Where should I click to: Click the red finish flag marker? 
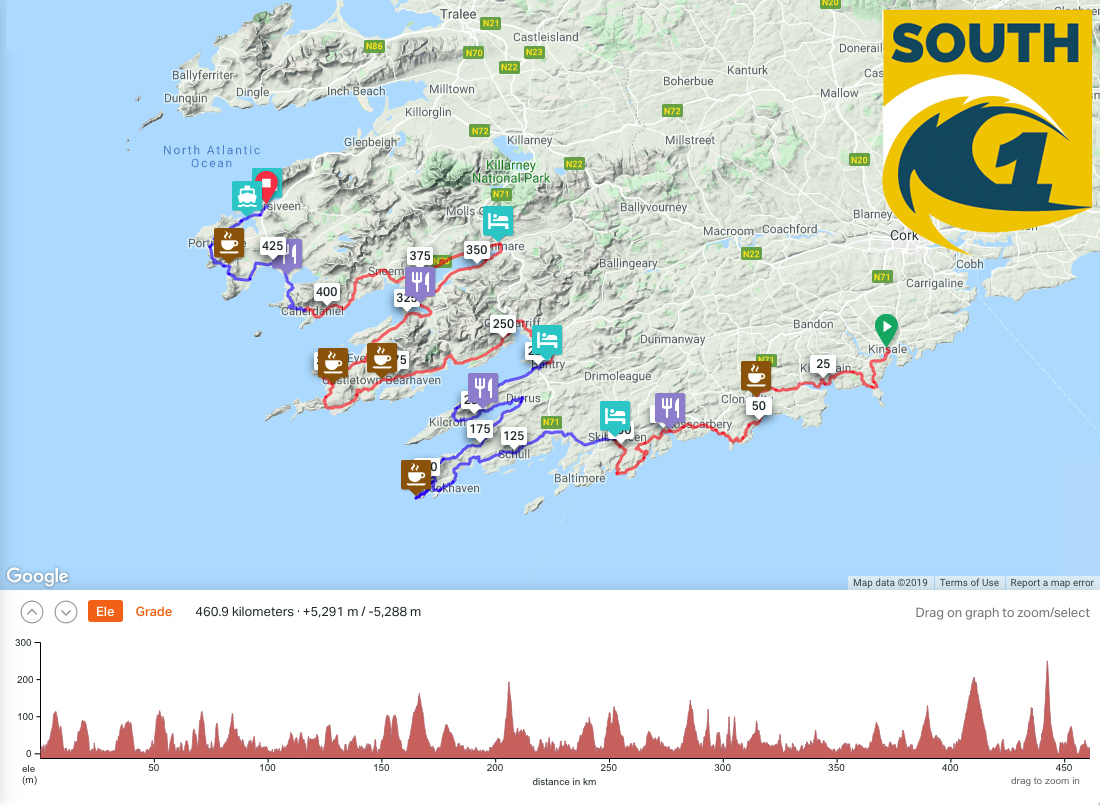(x=266, y=185)
